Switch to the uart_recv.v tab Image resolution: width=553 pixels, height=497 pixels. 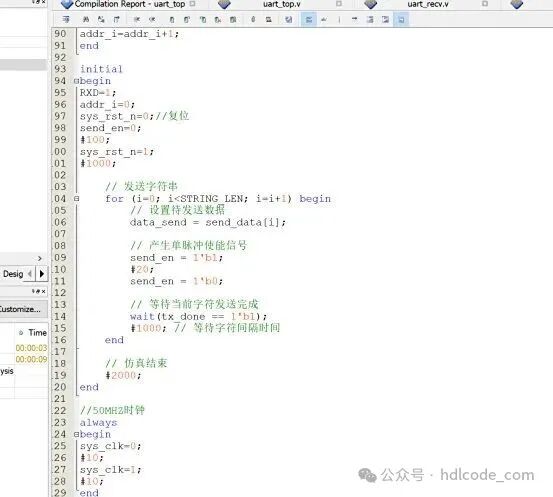tap(428, 4)
